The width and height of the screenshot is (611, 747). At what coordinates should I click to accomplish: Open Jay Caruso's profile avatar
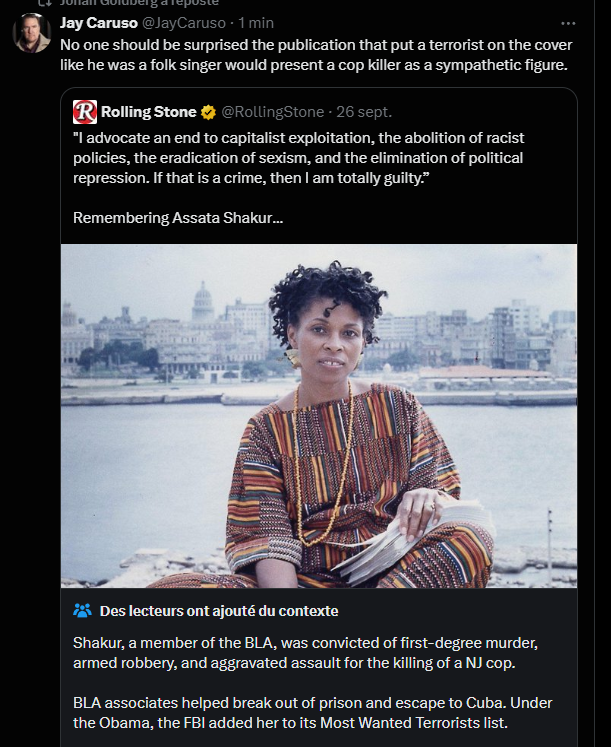(31, 33)
